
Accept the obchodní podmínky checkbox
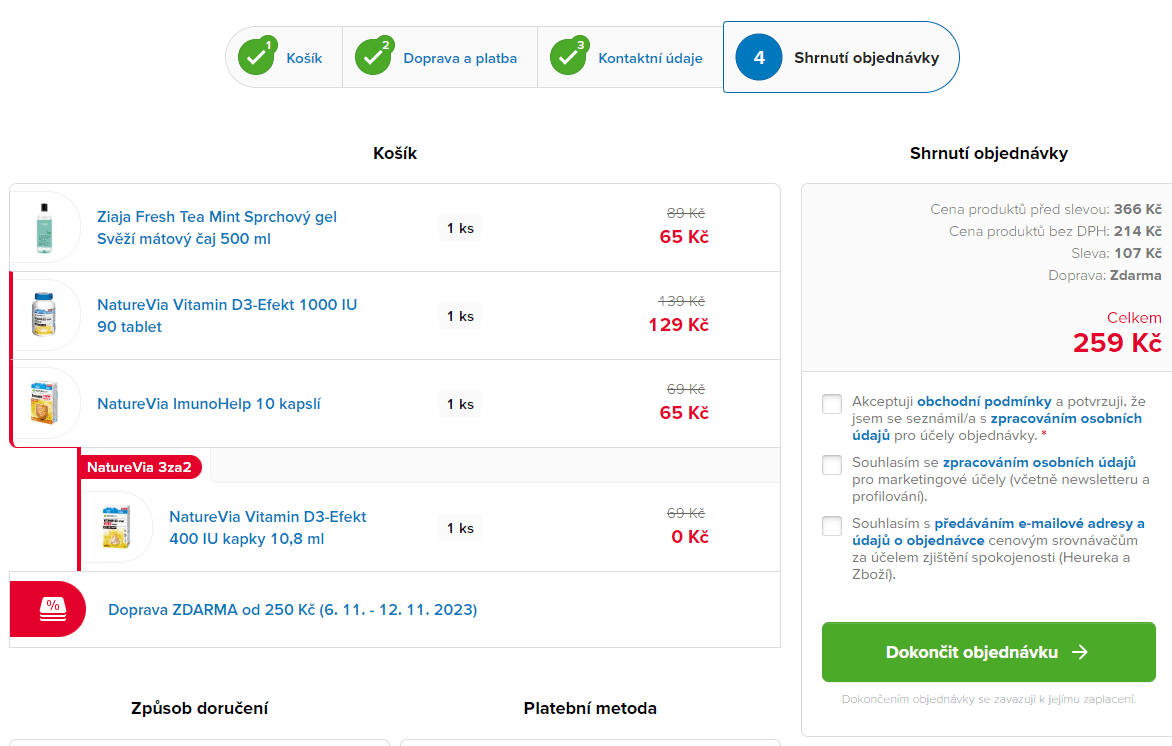(832, 404)
